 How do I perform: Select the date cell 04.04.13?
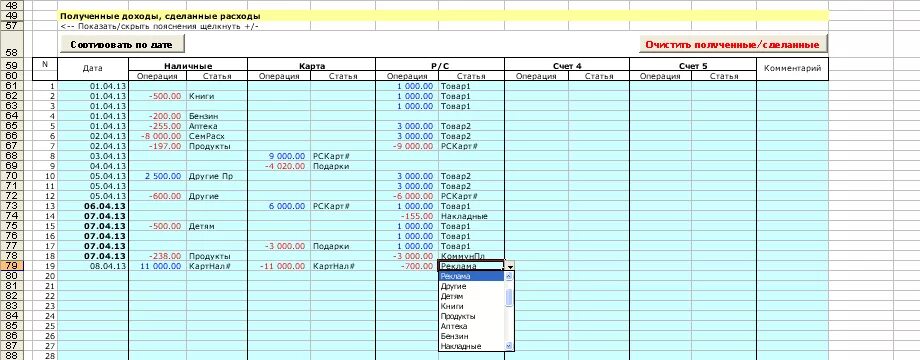click(x=93, y=166)
